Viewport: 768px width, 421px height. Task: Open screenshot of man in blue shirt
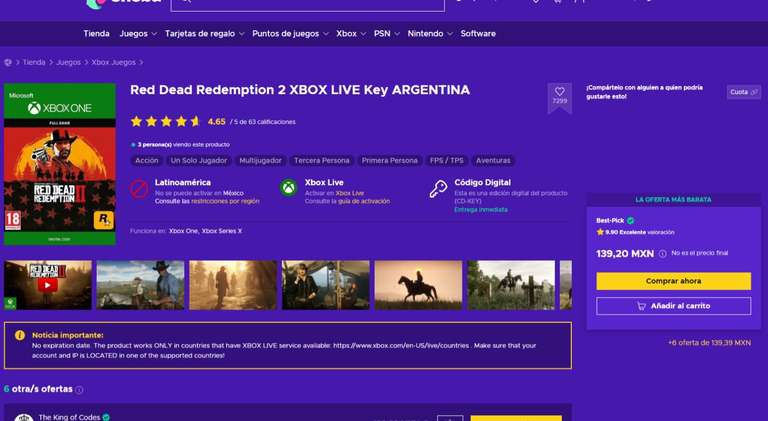click(140, 285)
